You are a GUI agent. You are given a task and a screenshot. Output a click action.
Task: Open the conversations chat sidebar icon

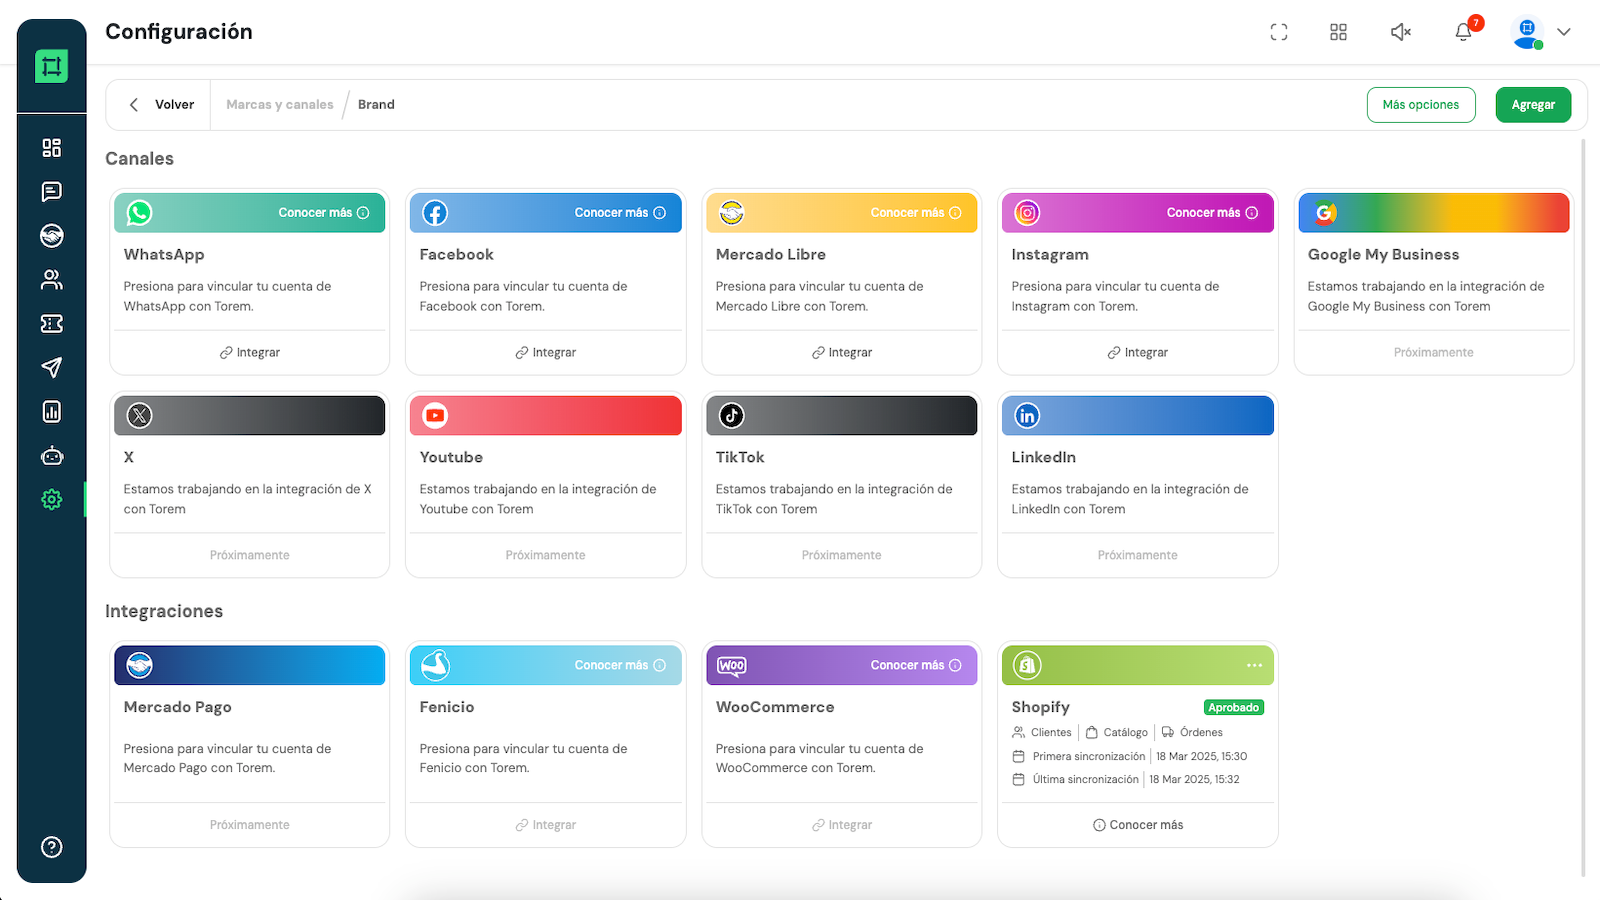[52, 192]
